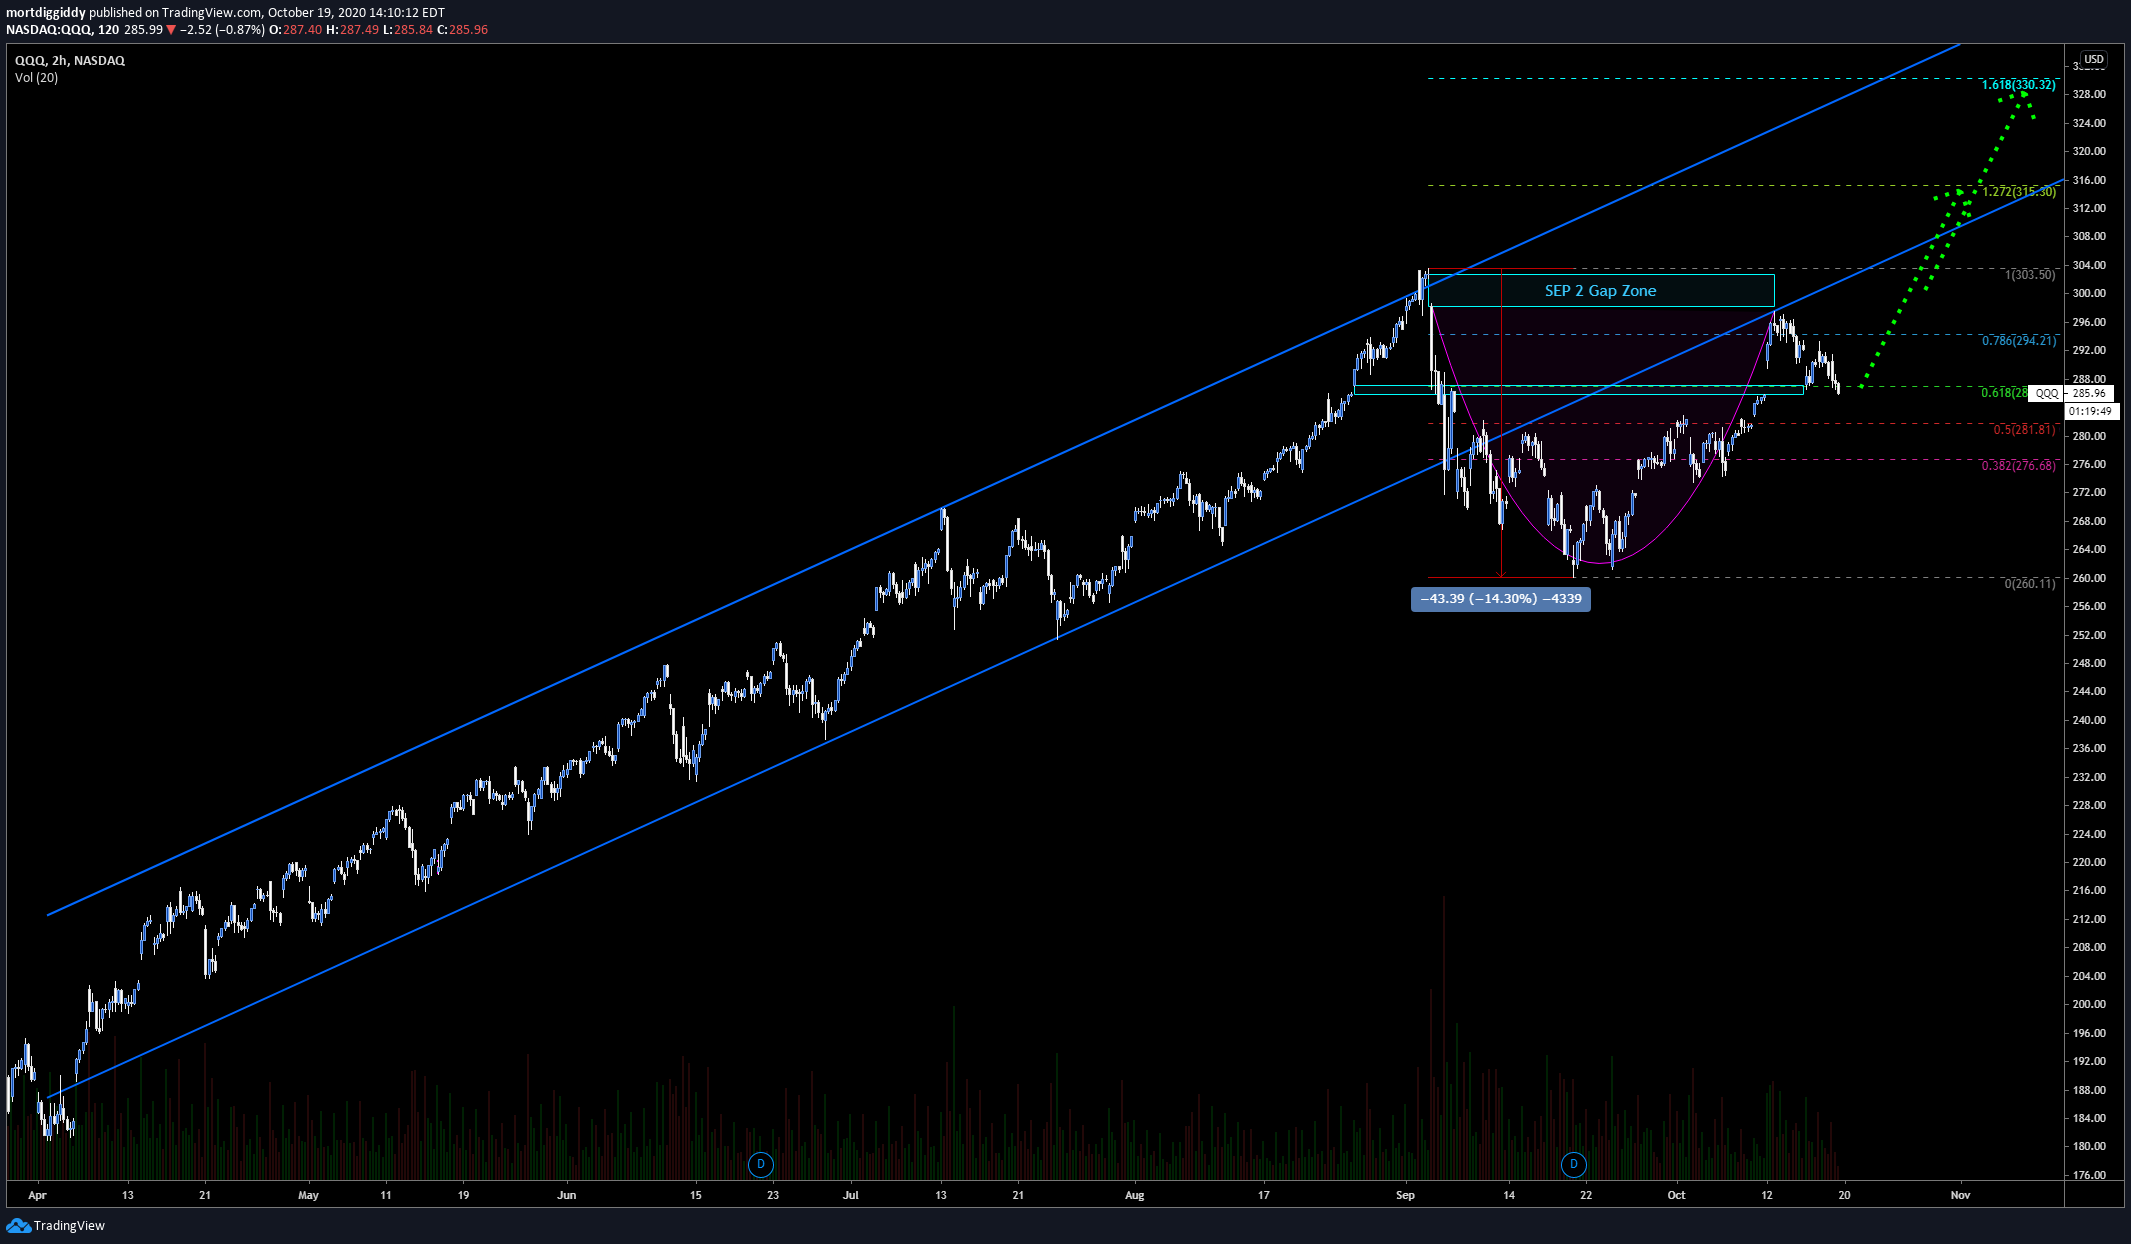
Task: Click the 0.5(281.81) Fibonacci level label
Action: pos(2025,430)
